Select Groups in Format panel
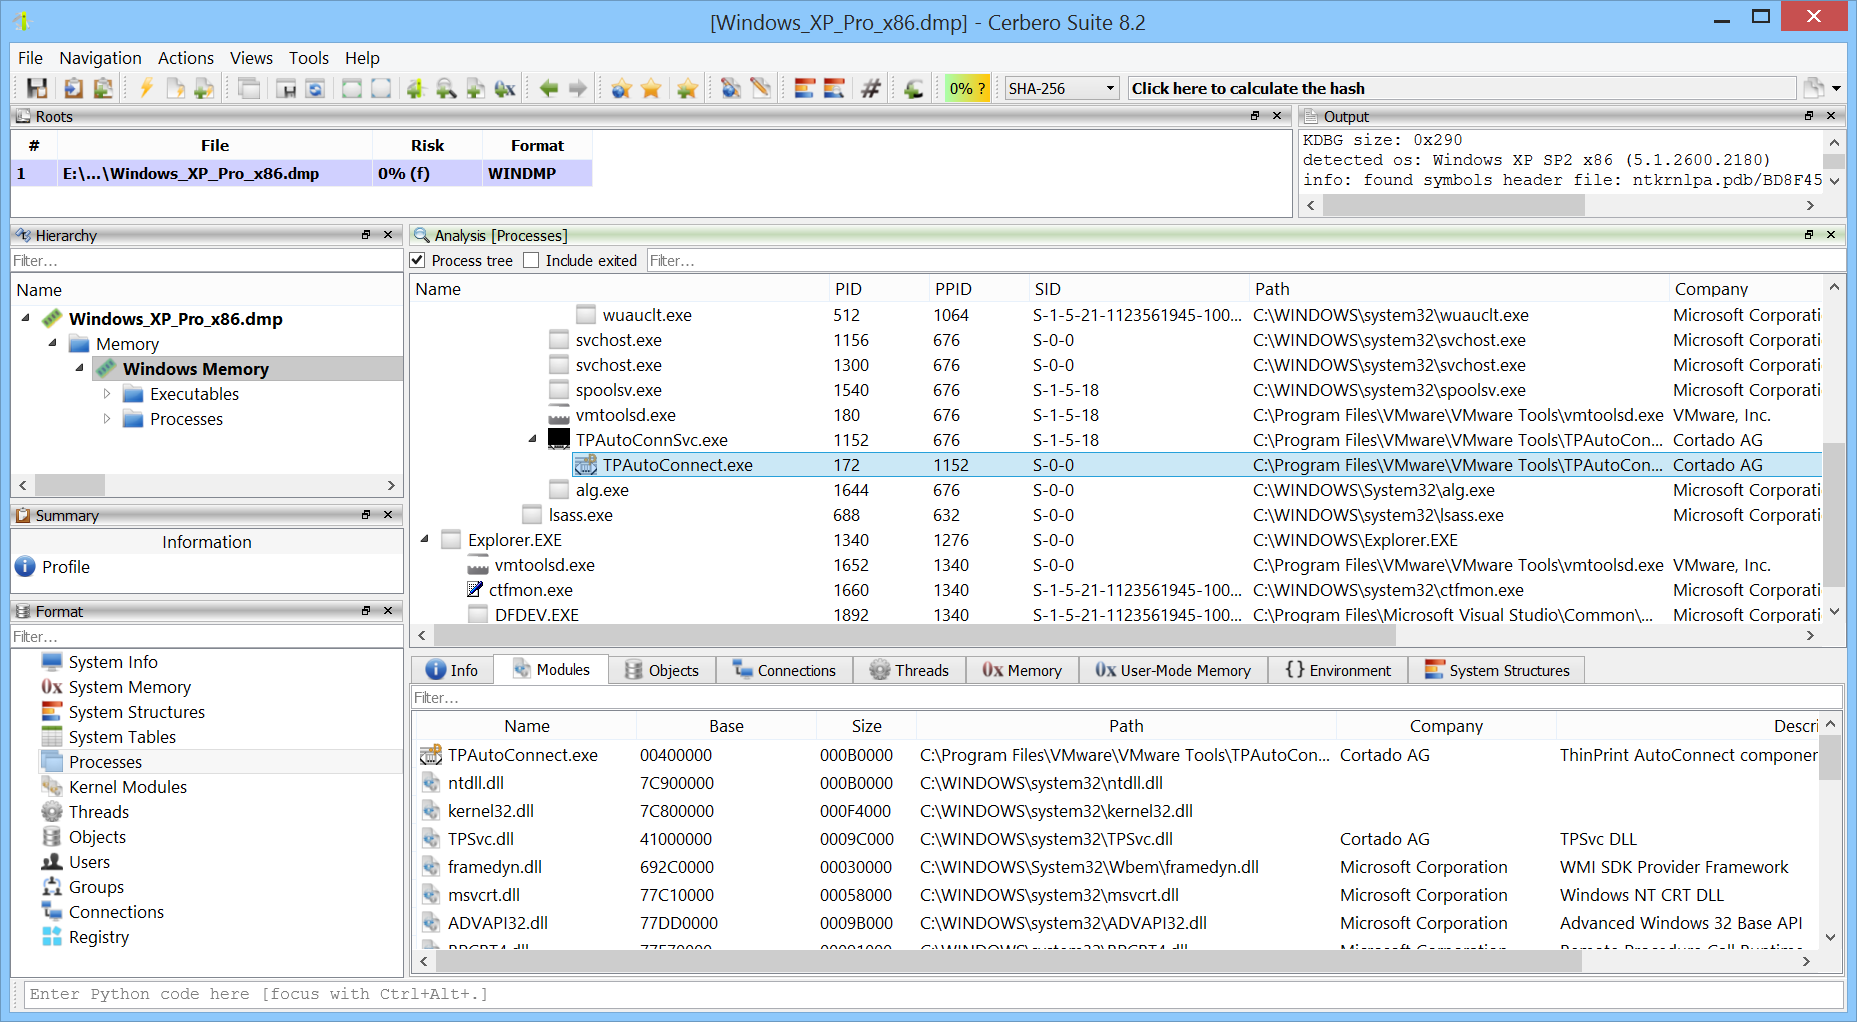This screenshot has height=1022, width=1857. click(x=96, y=887)
